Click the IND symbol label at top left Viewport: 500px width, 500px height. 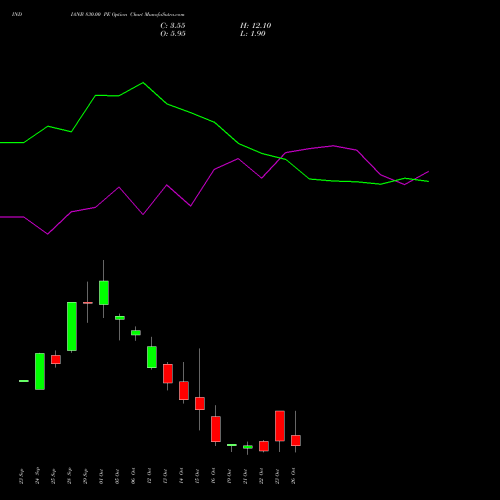click(17, 15)
